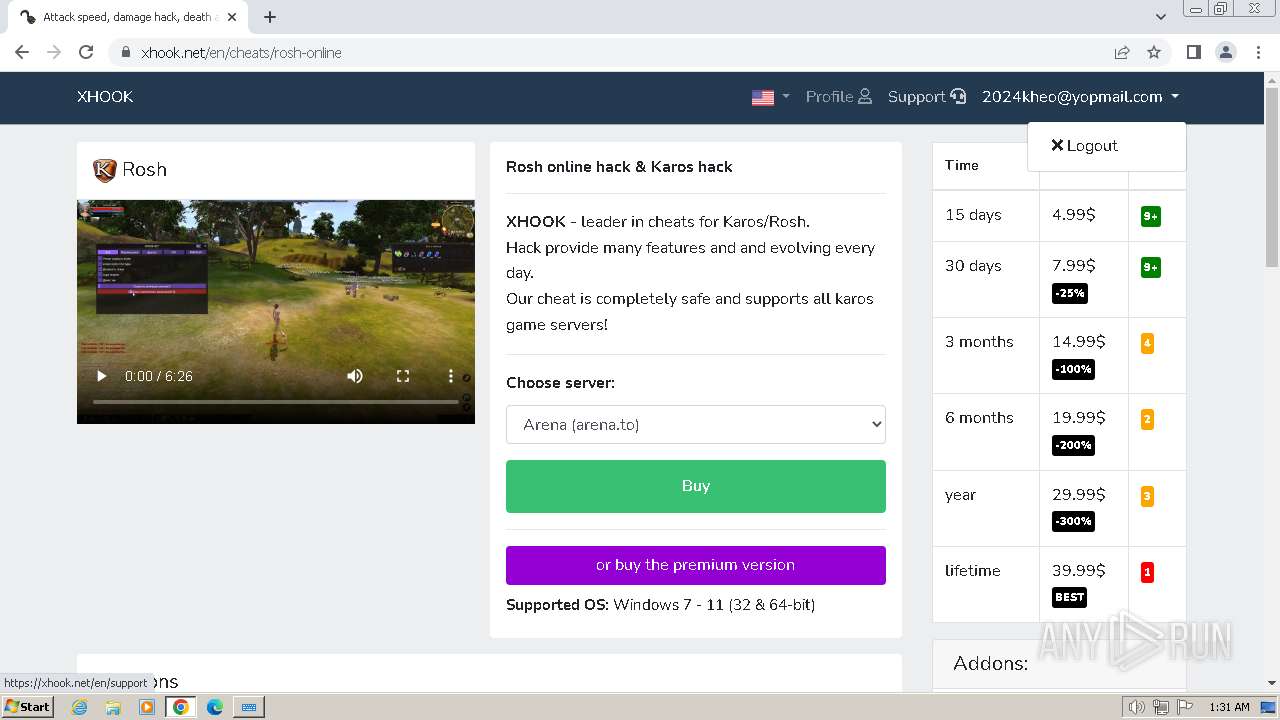Screen dimensions: 1280x720
Task: Open network tray icon
Action: [x=1161, y=707]
